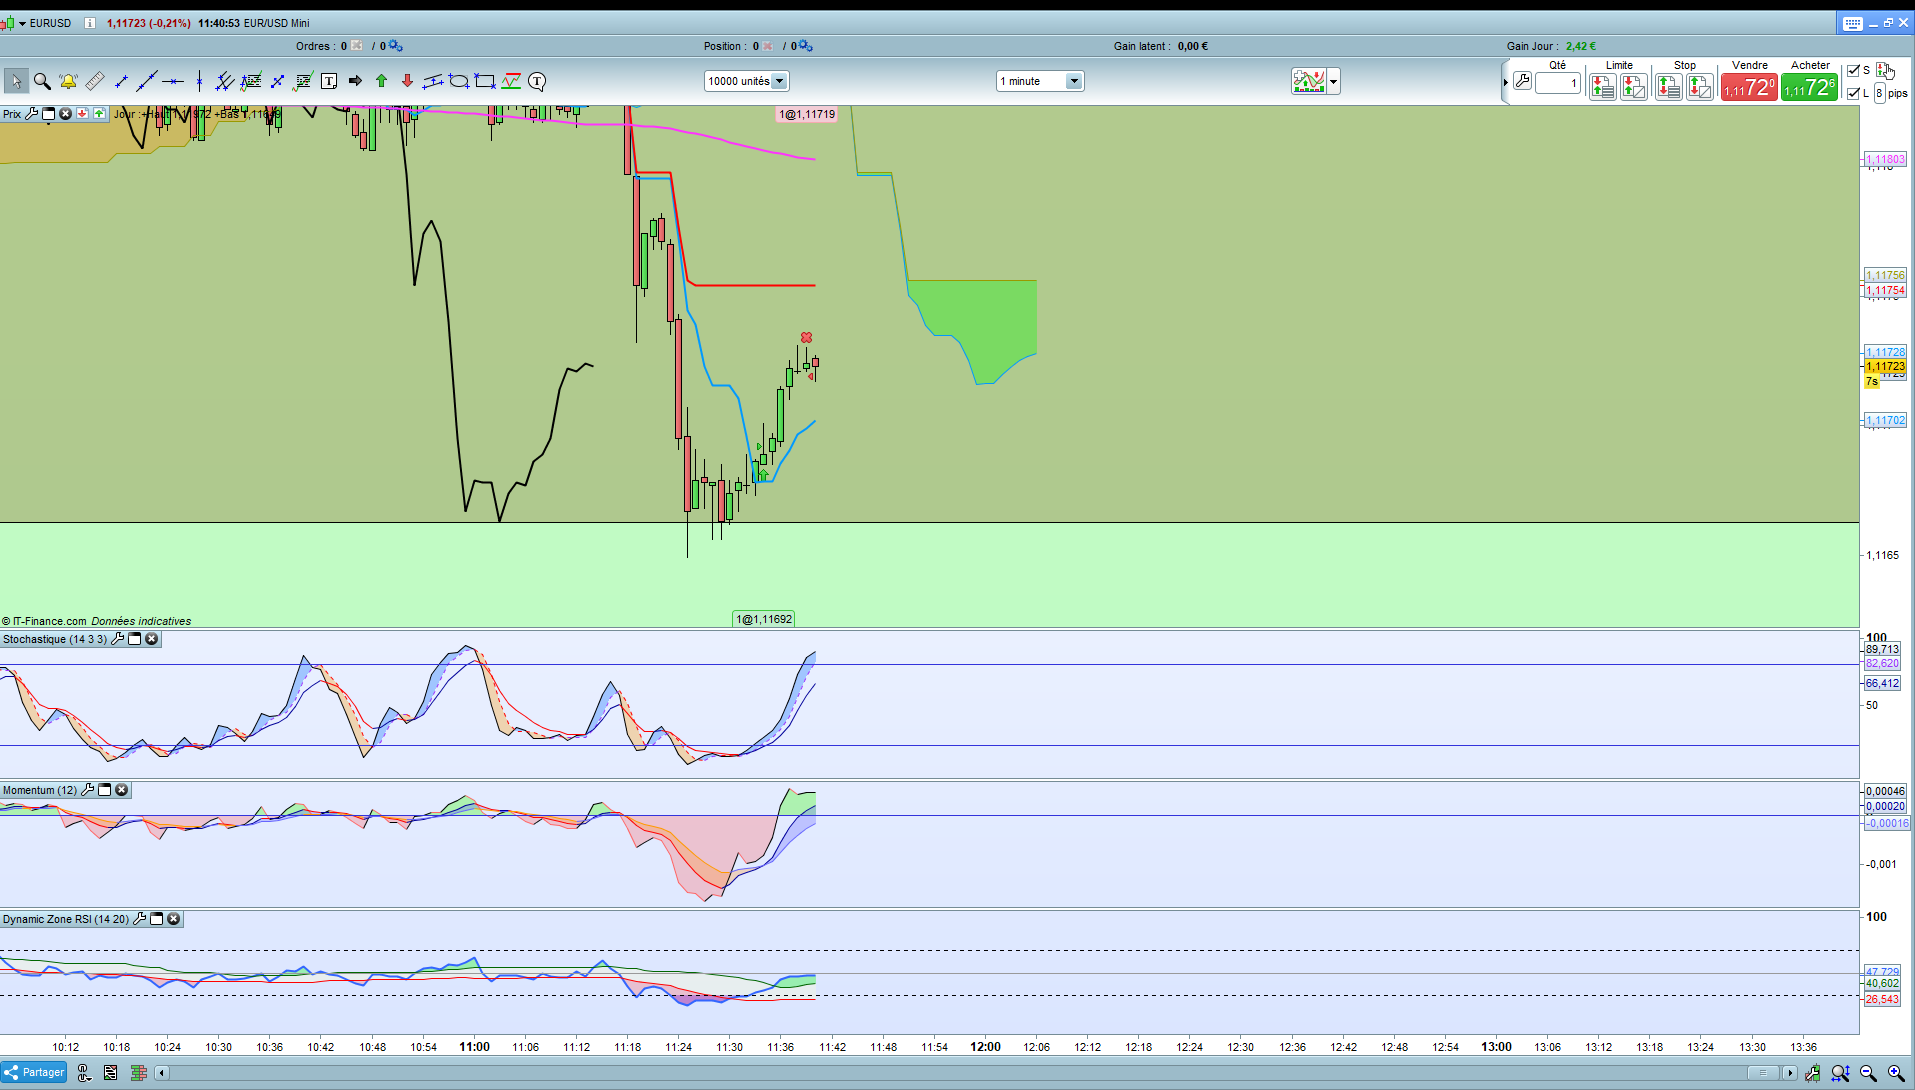The image size is (1915, 1090).
Task: Open the 10000 unités quantity dropdown
Action: pos(747,81)
